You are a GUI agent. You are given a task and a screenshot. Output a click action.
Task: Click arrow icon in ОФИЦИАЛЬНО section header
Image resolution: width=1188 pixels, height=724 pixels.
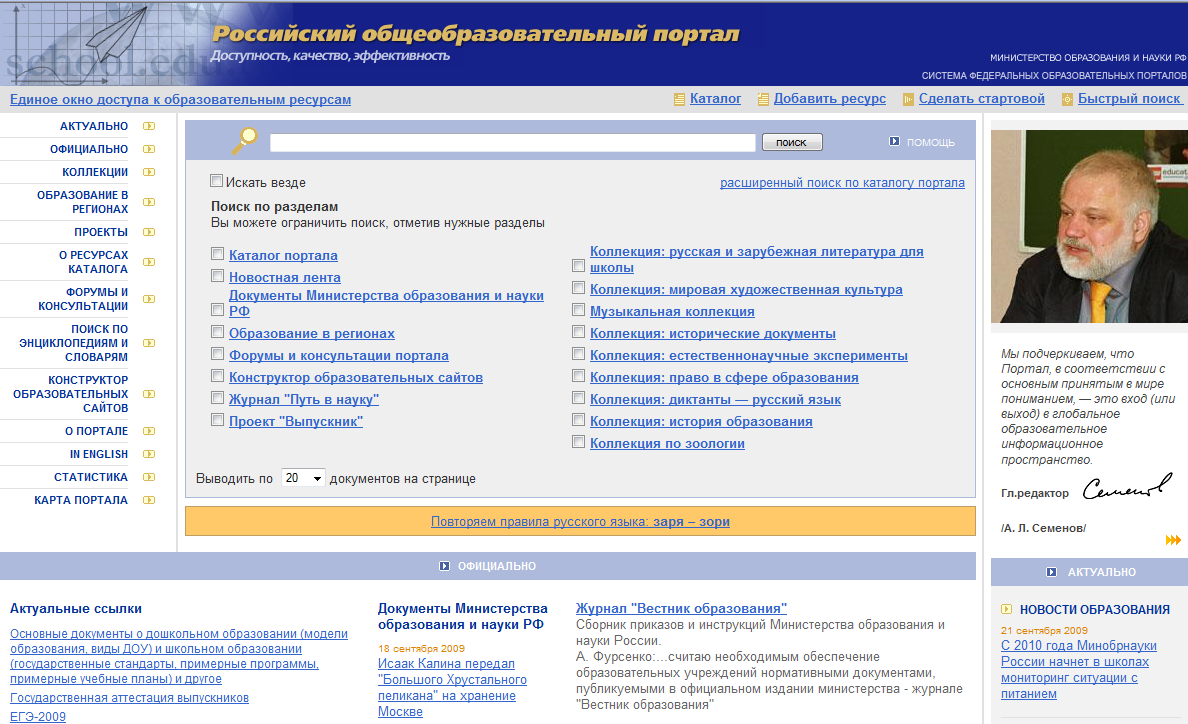[445, 566]
